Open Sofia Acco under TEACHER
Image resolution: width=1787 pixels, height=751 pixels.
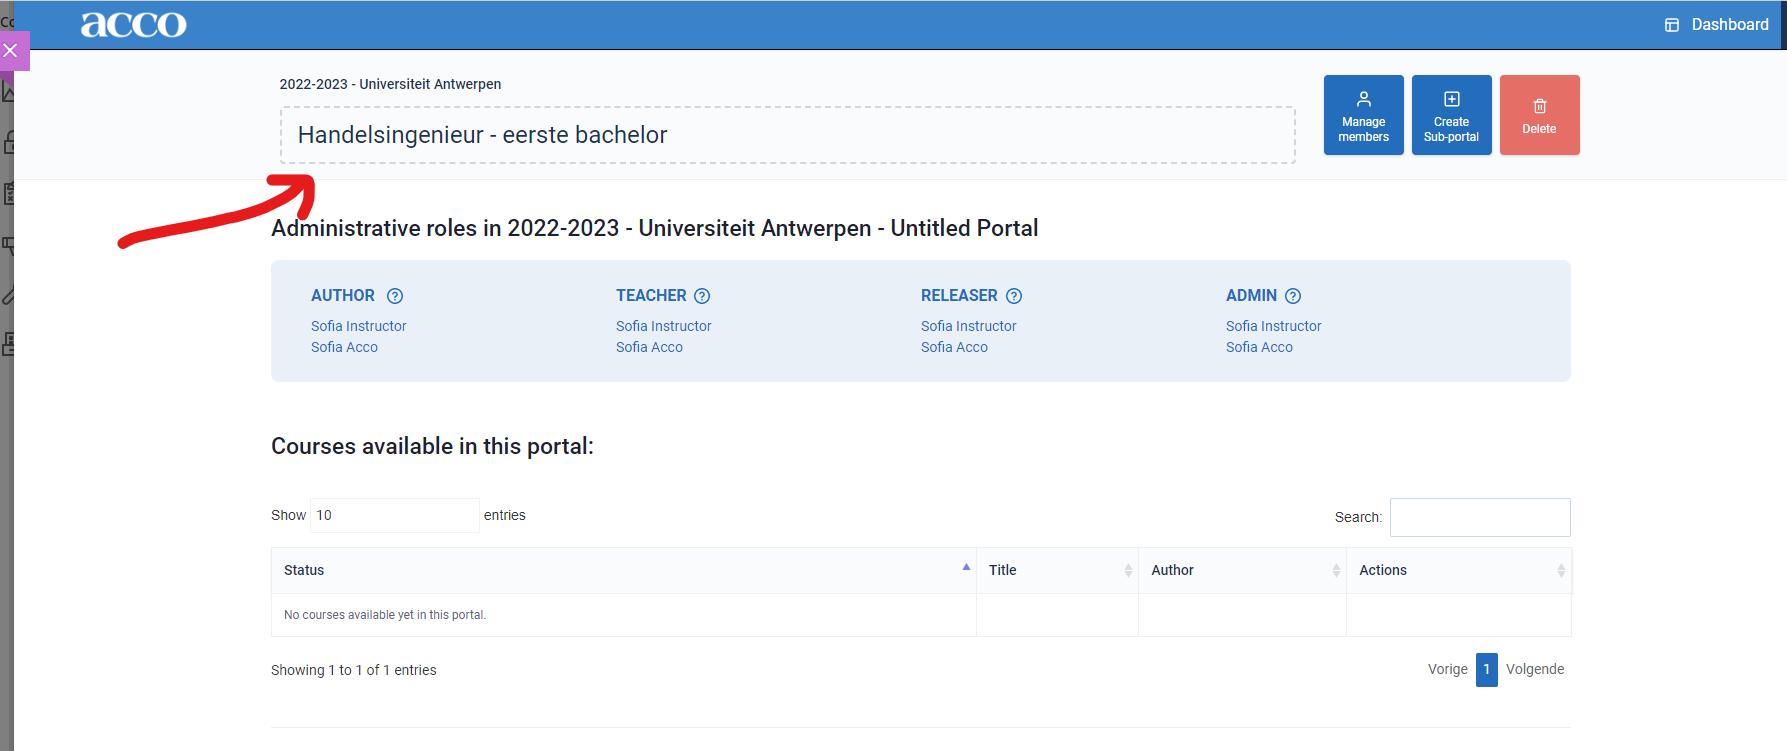click(x=649, y=347)
